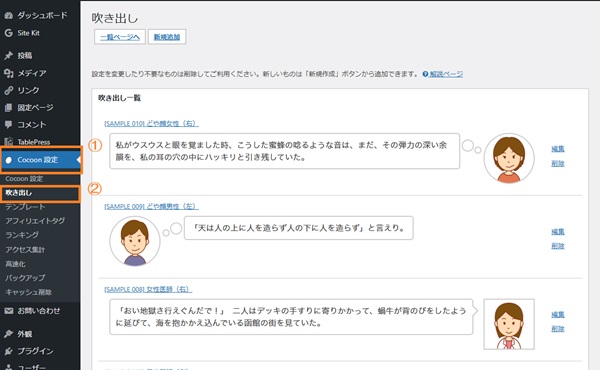Click the Cocoon 設定 circle icon
The height and width of the screenshot is (370, 600).
click(8, 160)
